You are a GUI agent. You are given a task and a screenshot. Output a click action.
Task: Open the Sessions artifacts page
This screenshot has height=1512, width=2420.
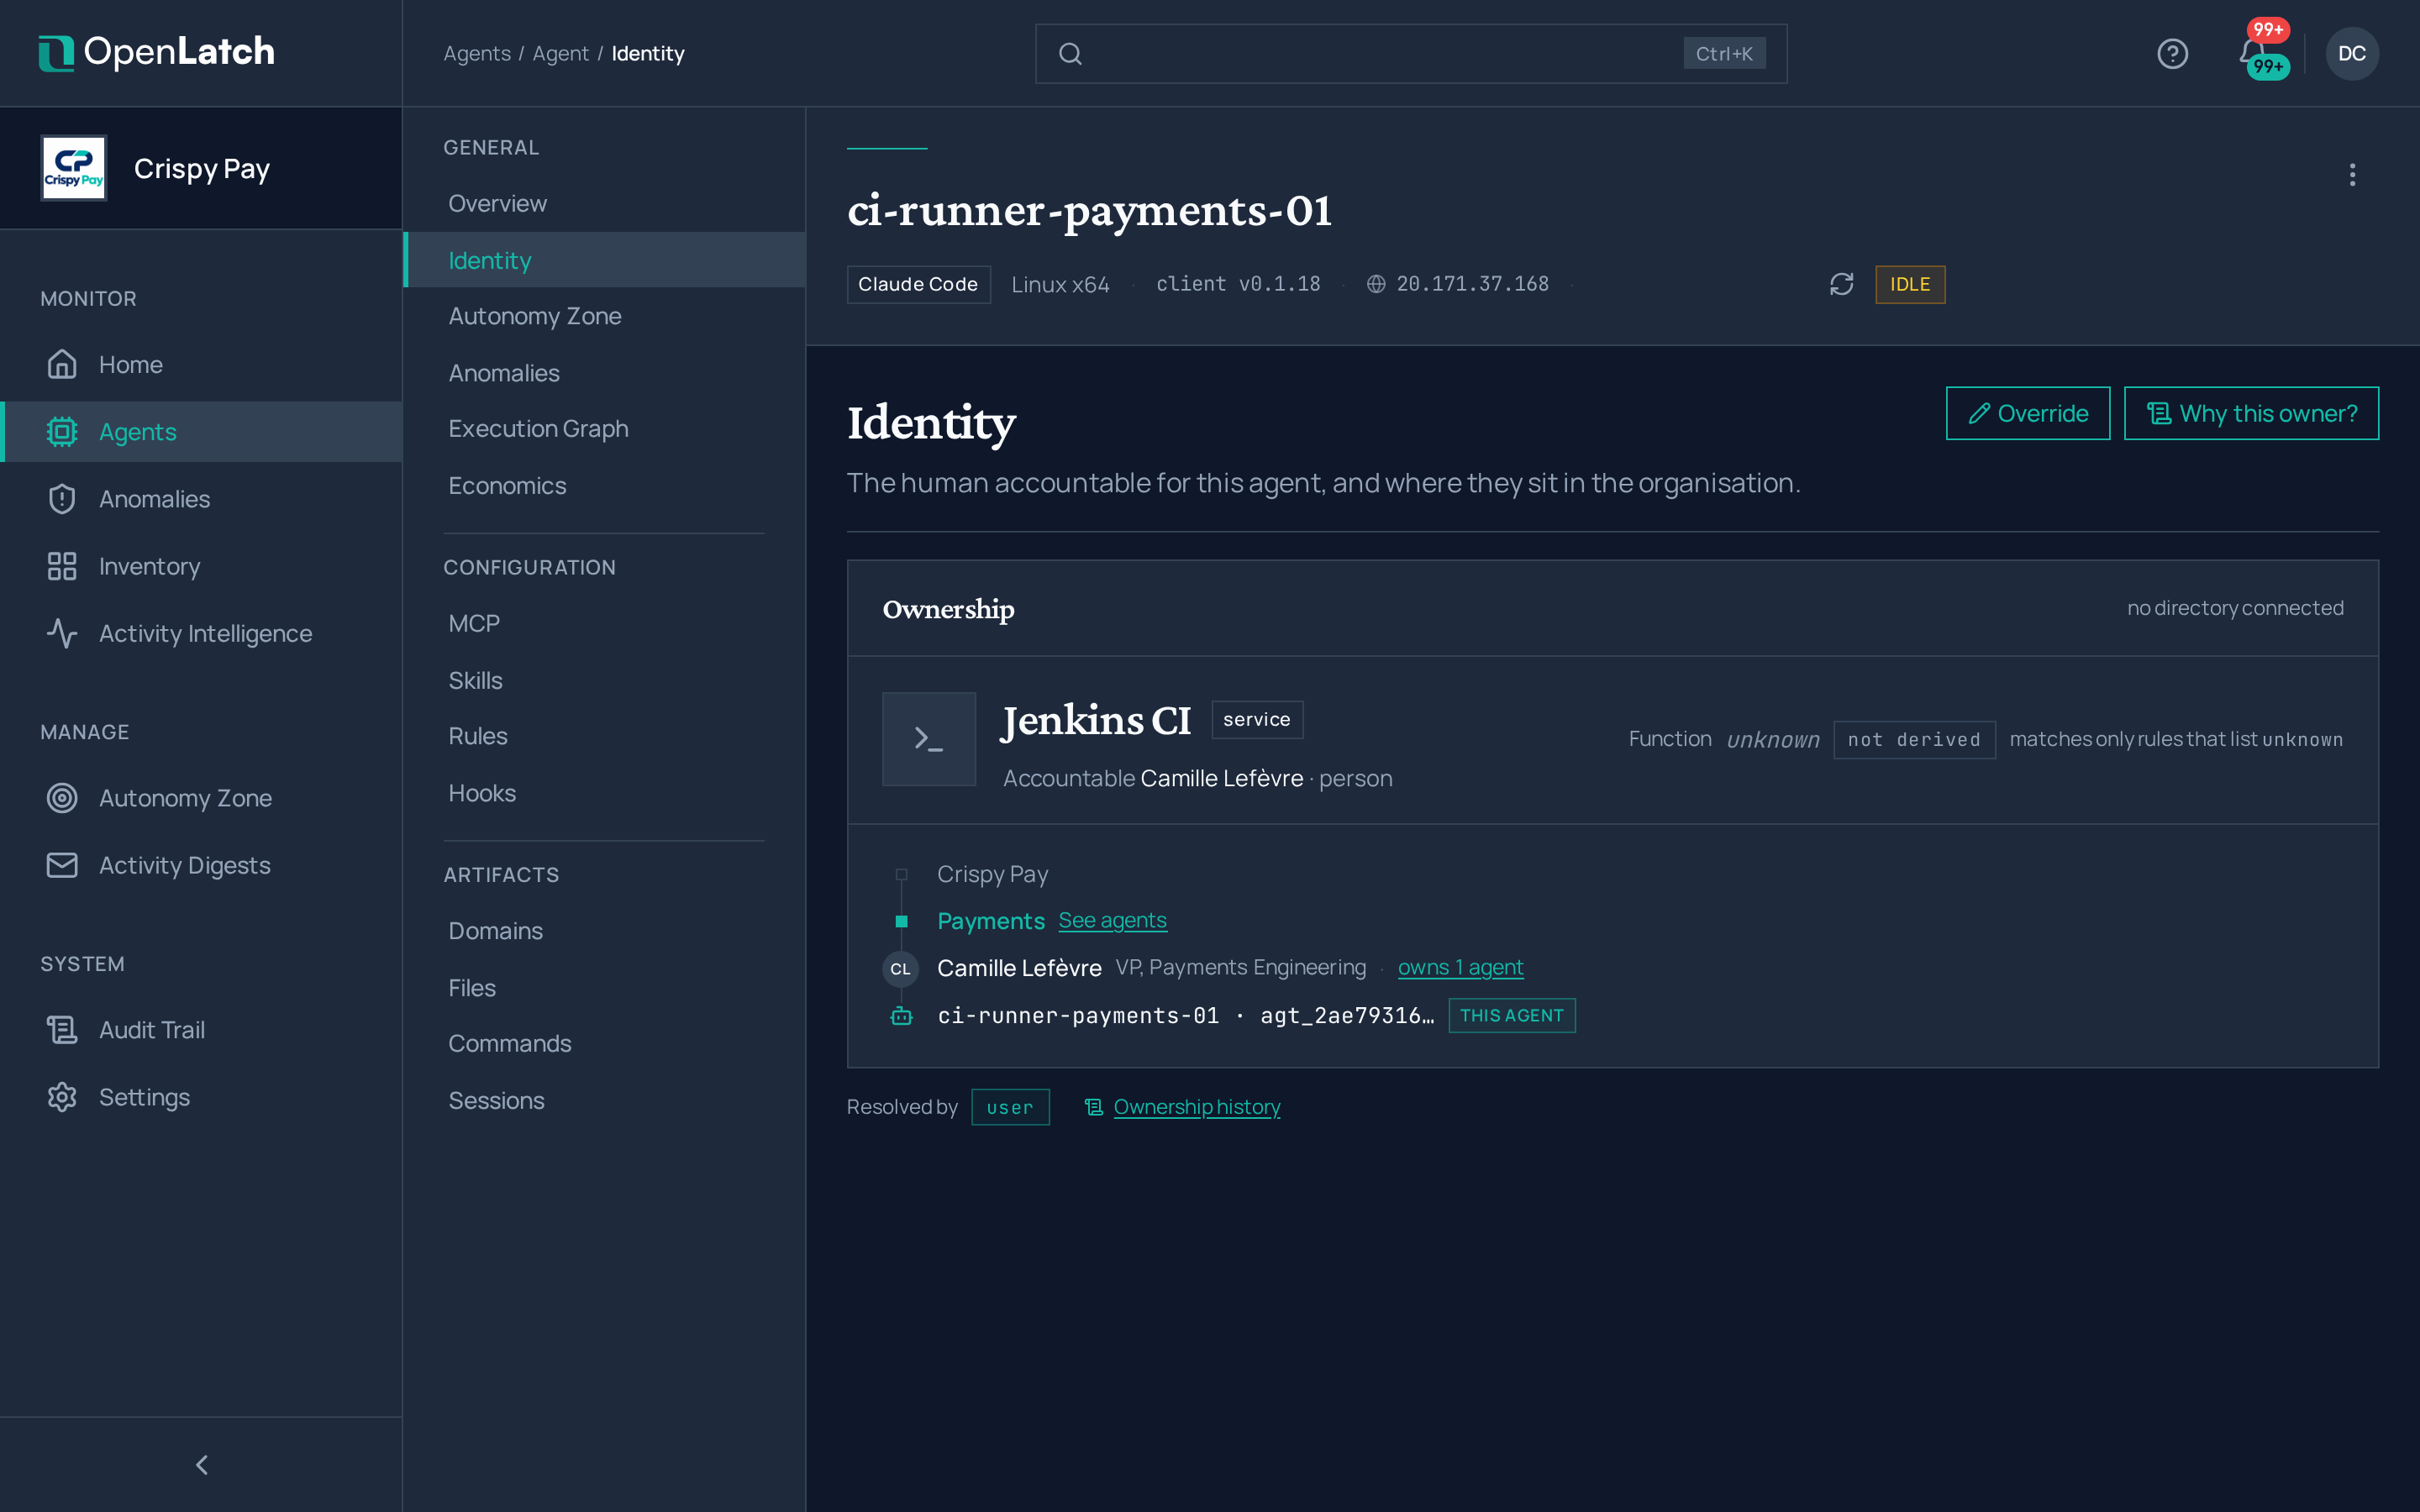pos(604,1100)
